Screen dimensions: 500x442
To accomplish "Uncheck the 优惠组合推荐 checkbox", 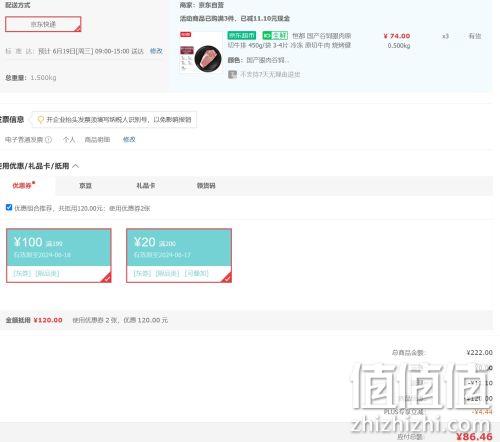I will pos(9,207).
